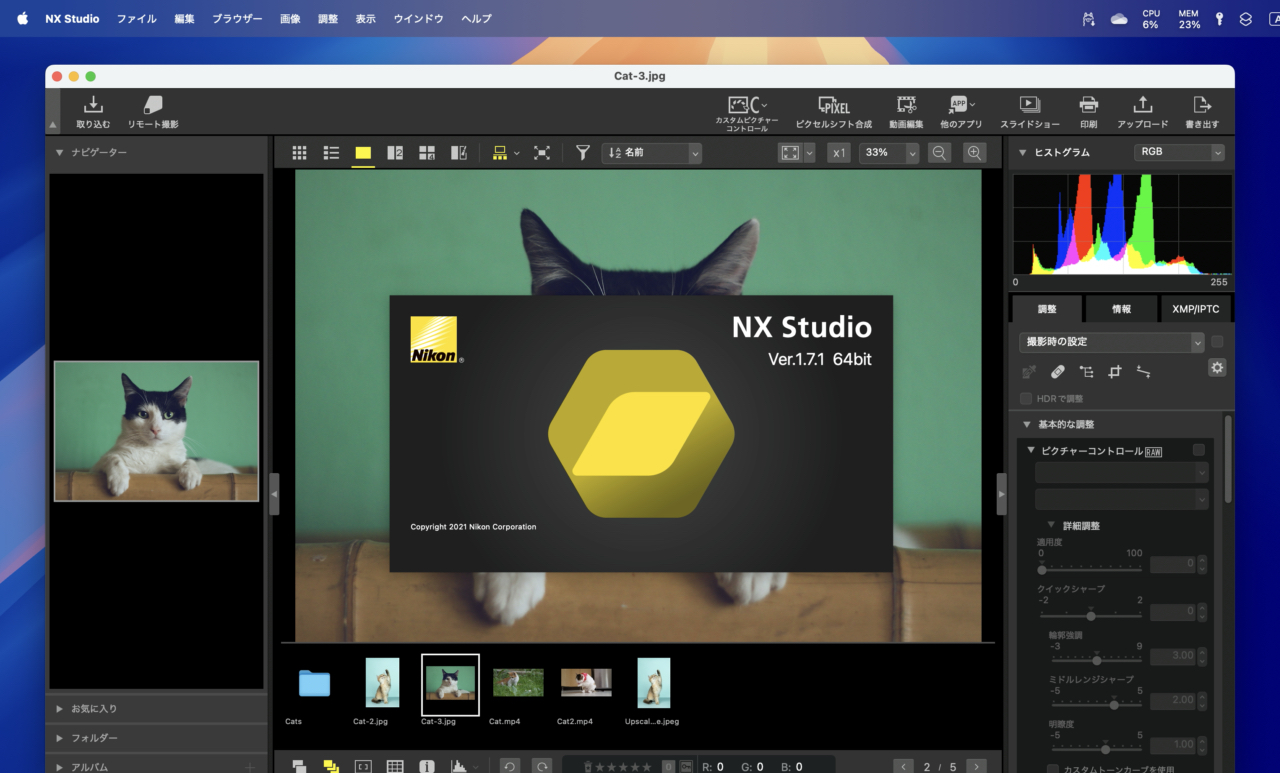The height and width of the screenshot is (773, 1280).
Task: Open the filter funnel icon
Action: 583,153
